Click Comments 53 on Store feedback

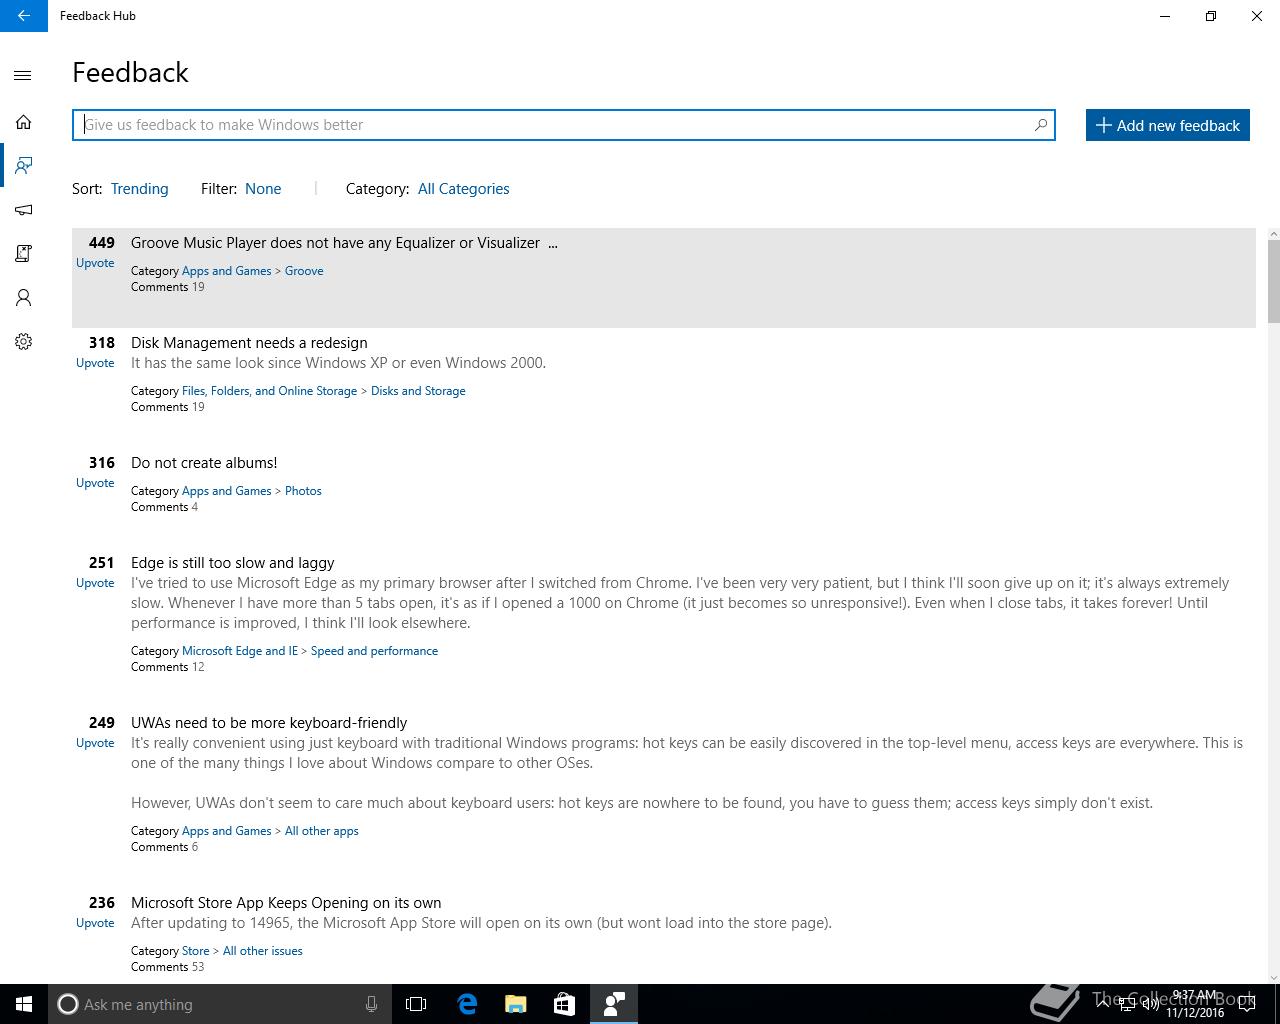point(167,967)
